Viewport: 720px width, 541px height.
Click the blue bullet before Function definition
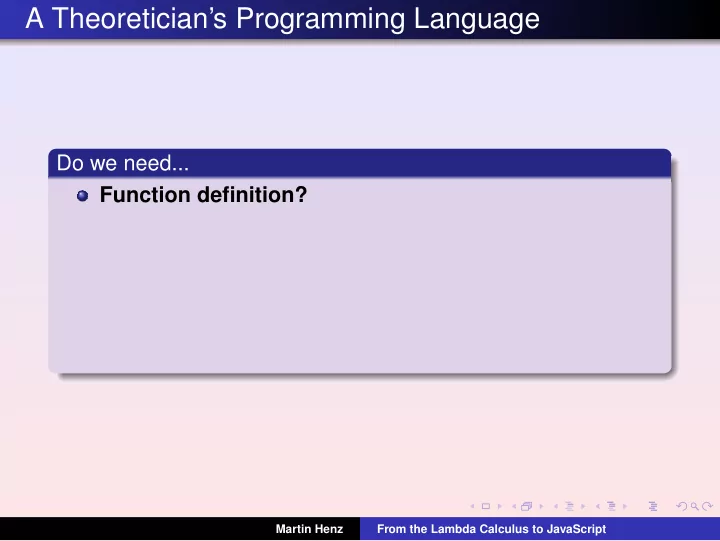pos(83,196)
